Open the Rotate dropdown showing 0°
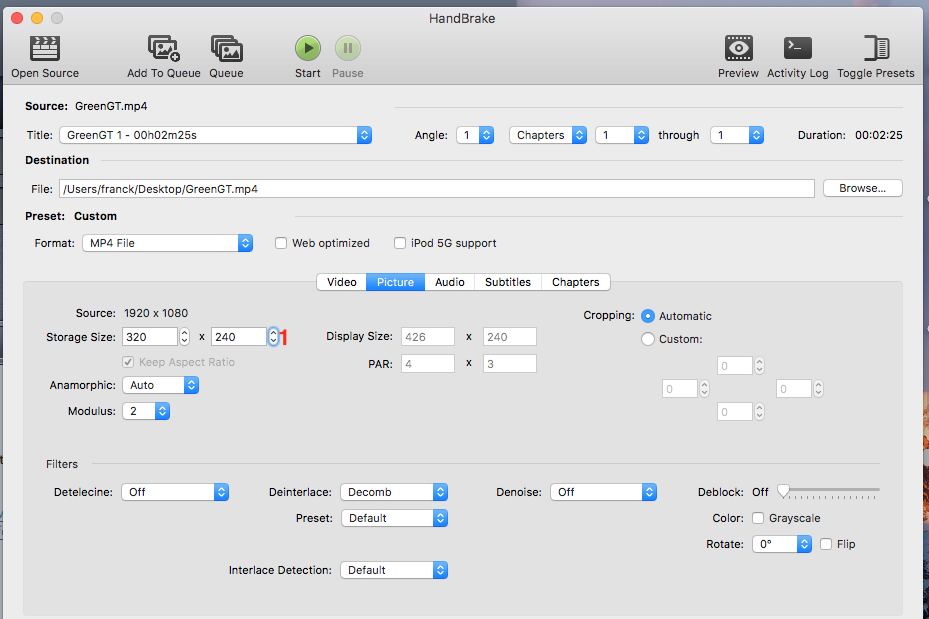Viewport: 929px width, 619px height. click(x=782, y=544)
